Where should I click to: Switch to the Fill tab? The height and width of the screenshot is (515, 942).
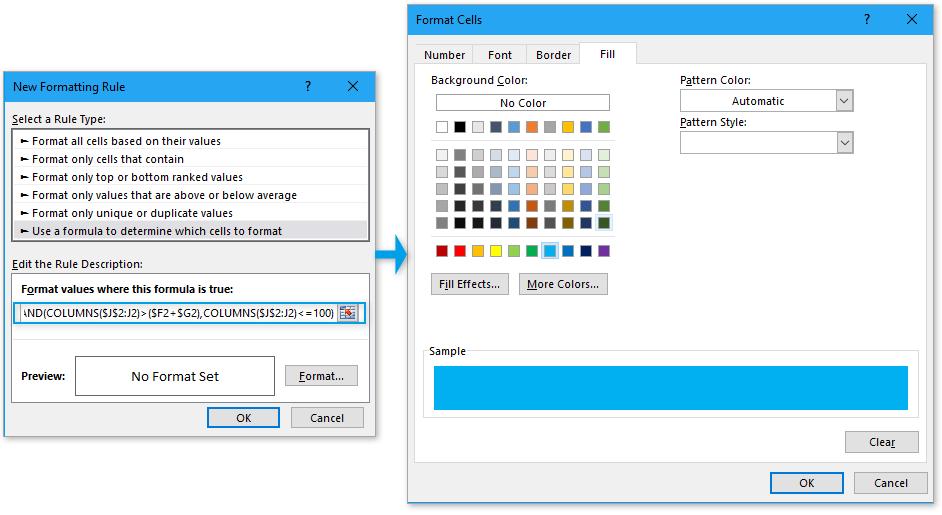pos(607,54)
